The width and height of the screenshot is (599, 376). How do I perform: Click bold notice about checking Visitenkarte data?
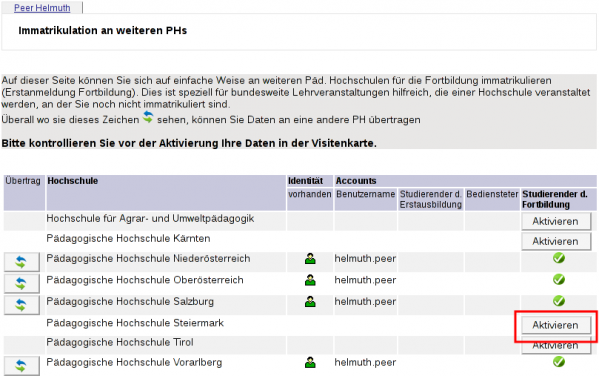coord(189,143)
